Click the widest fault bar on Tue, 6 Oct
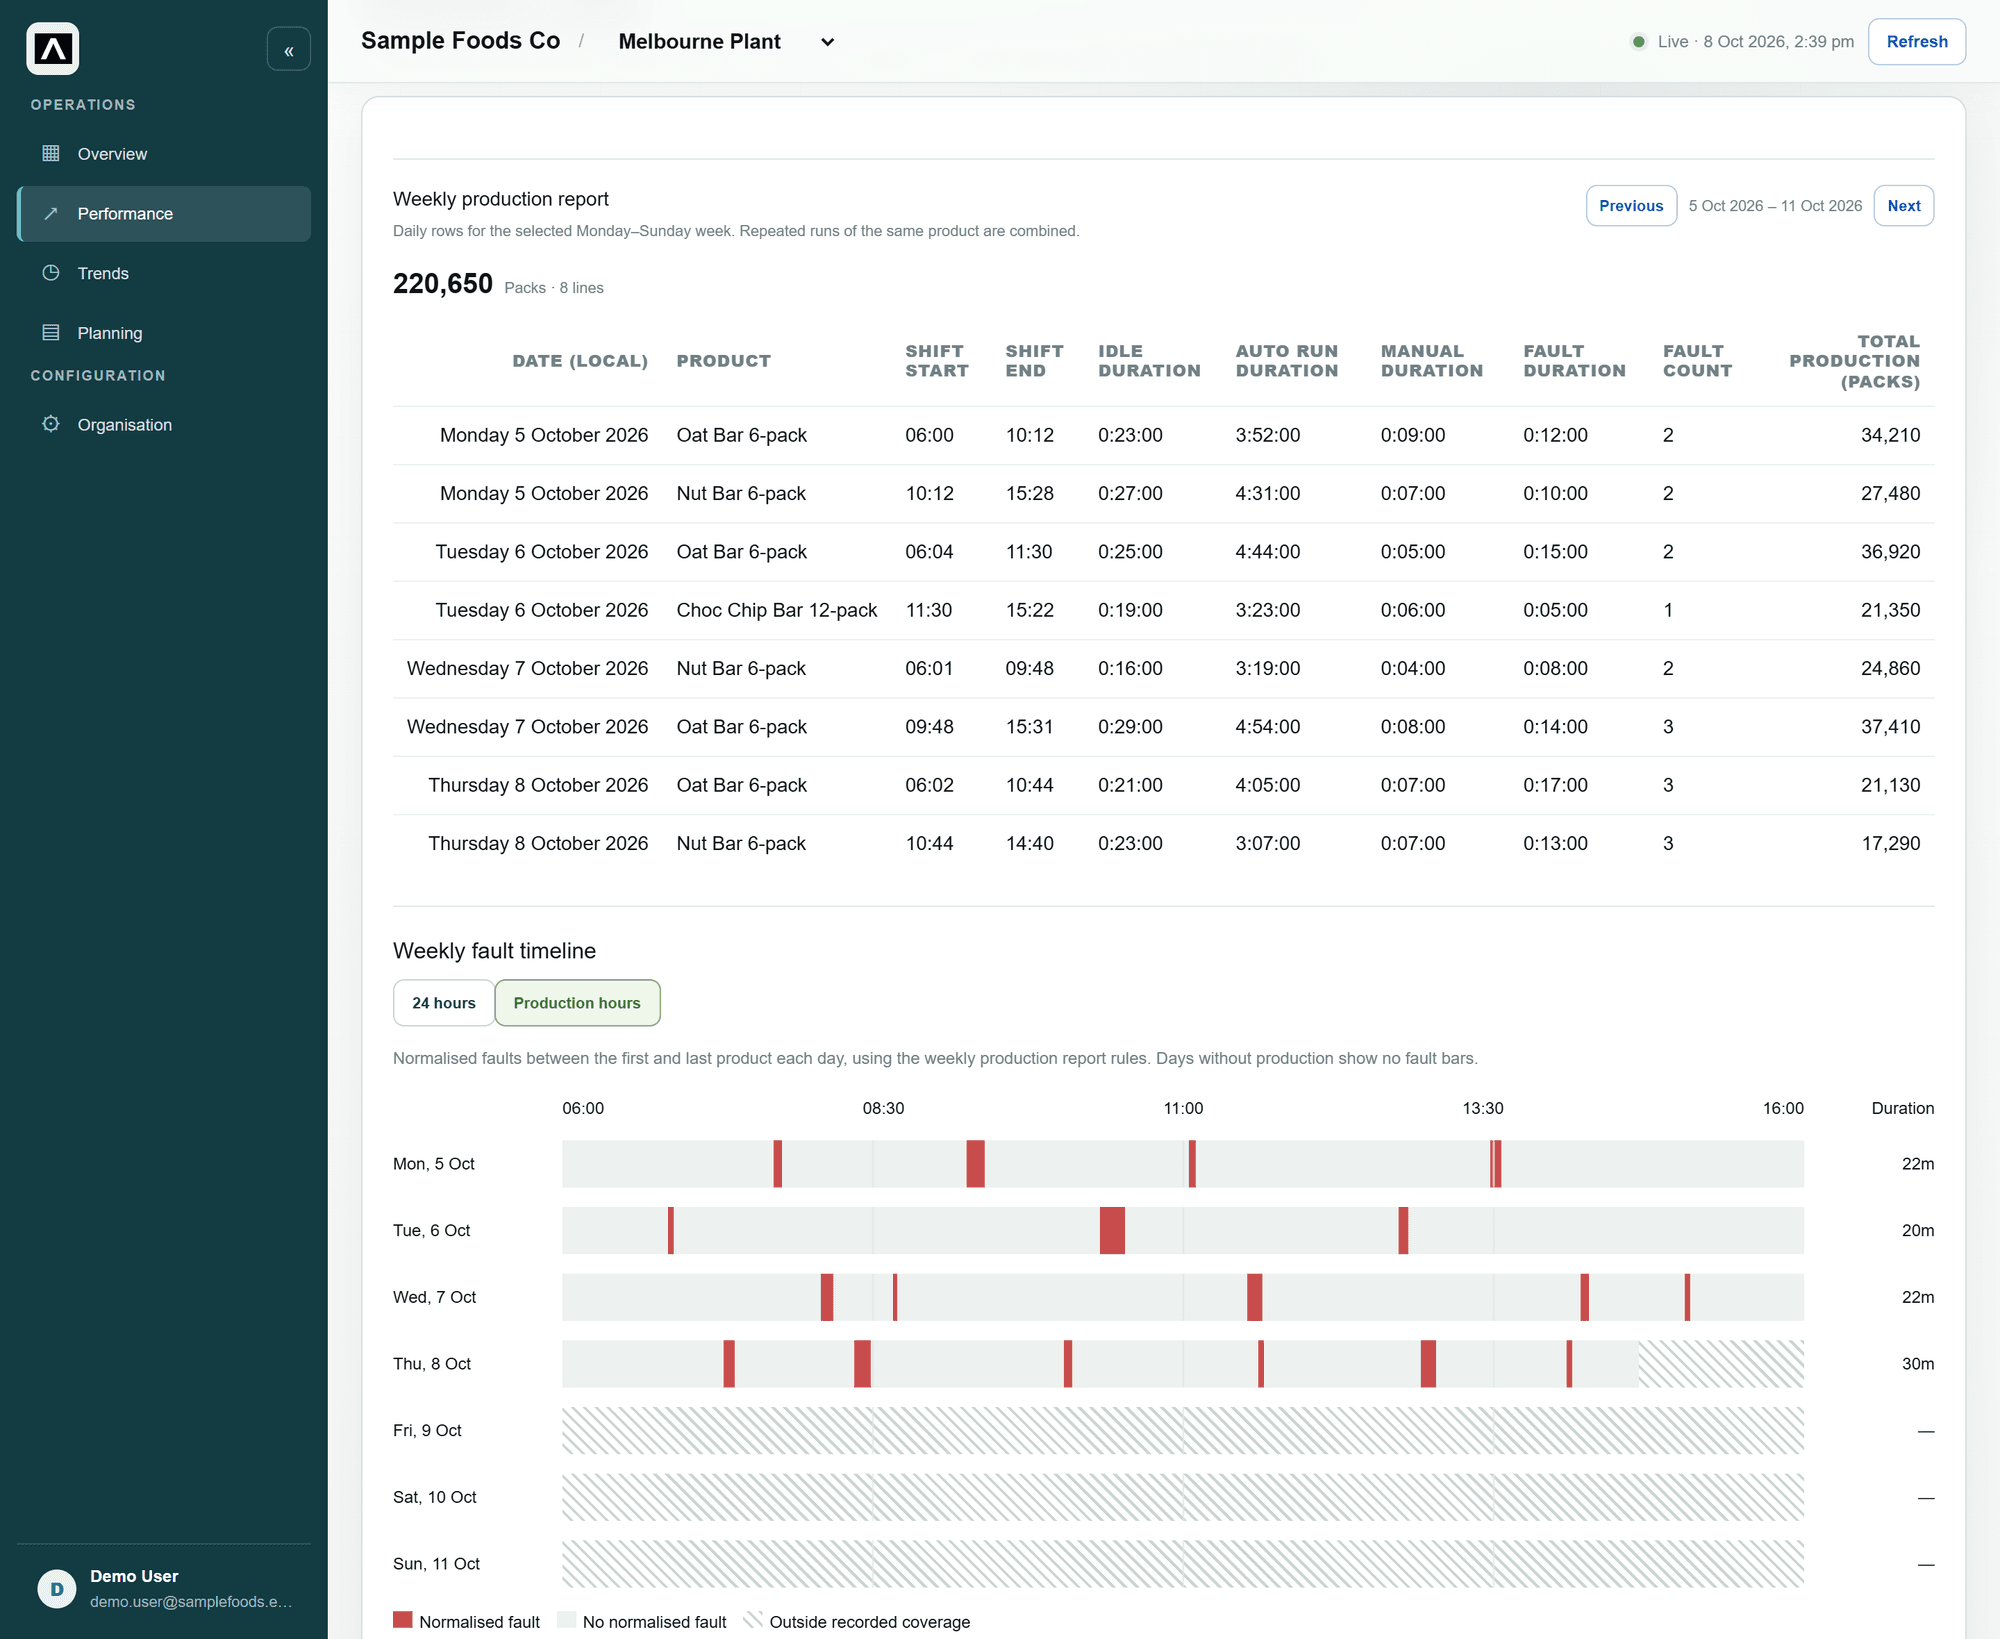This screenshot has width=2000, height=1639. tap(1112, 1230)
